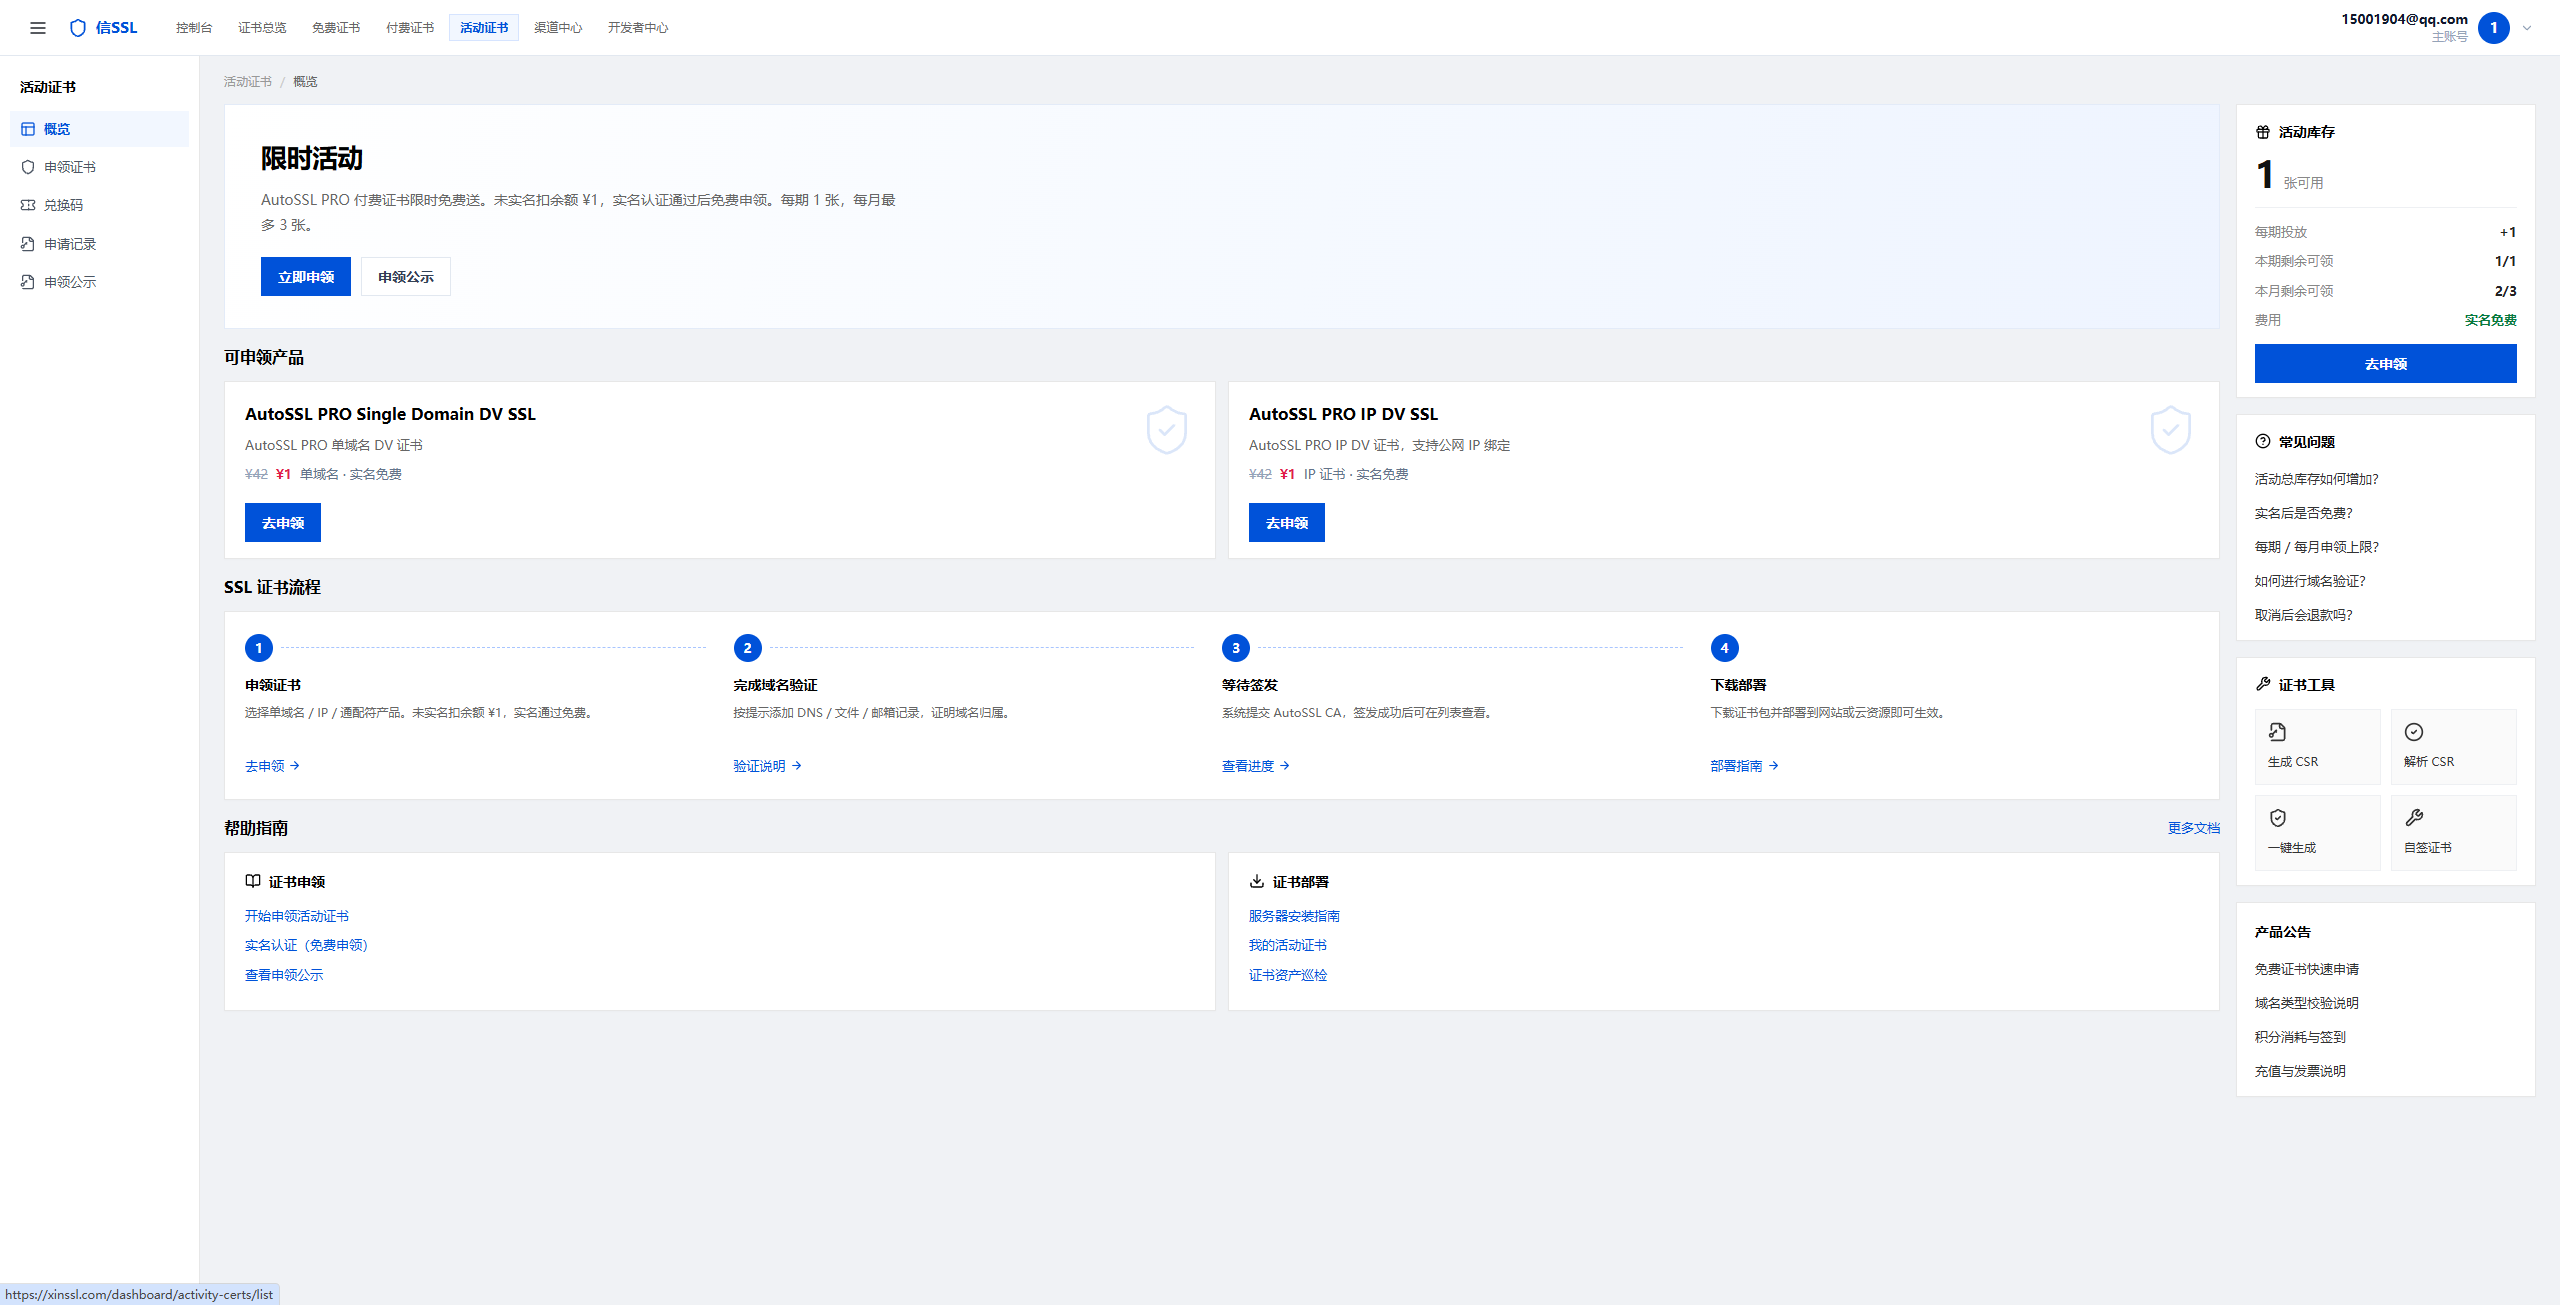Viewport: 2560px width, 1305px height.
Task: Click the 申领公示 outlined button
Action: (406, 277)
